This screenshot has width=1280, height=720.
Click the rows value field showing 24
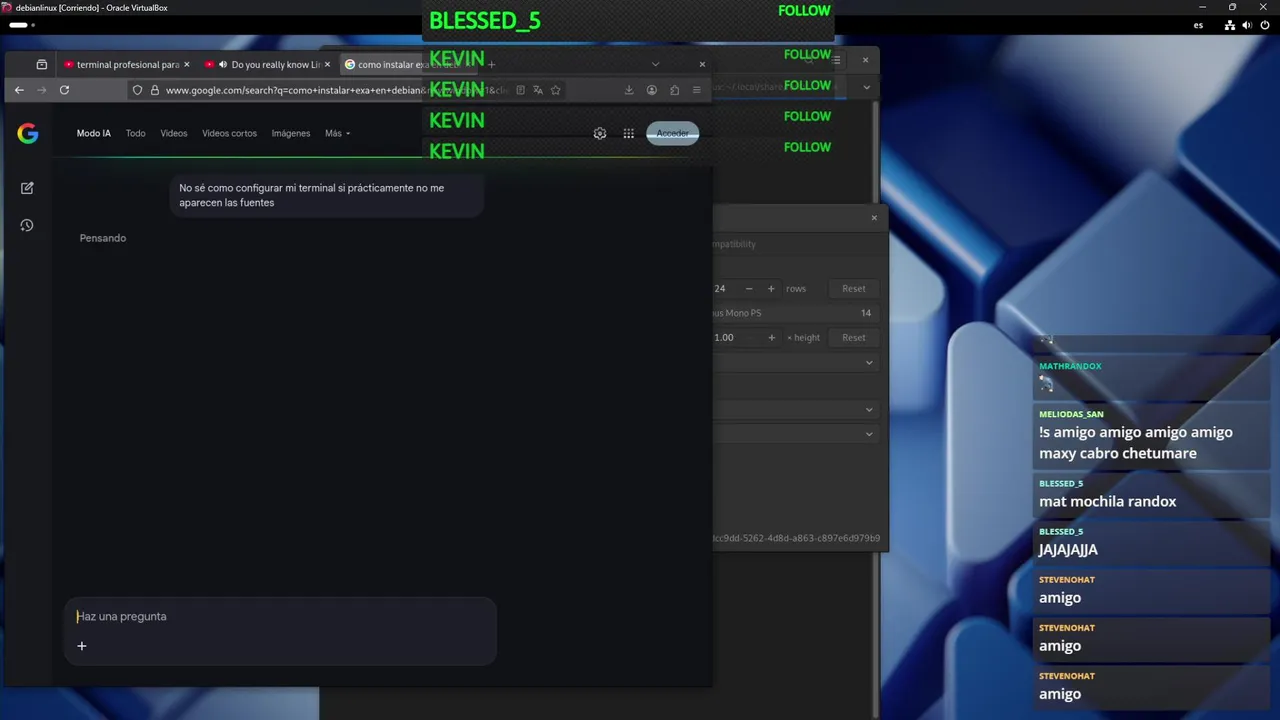[x=722, y=288]
